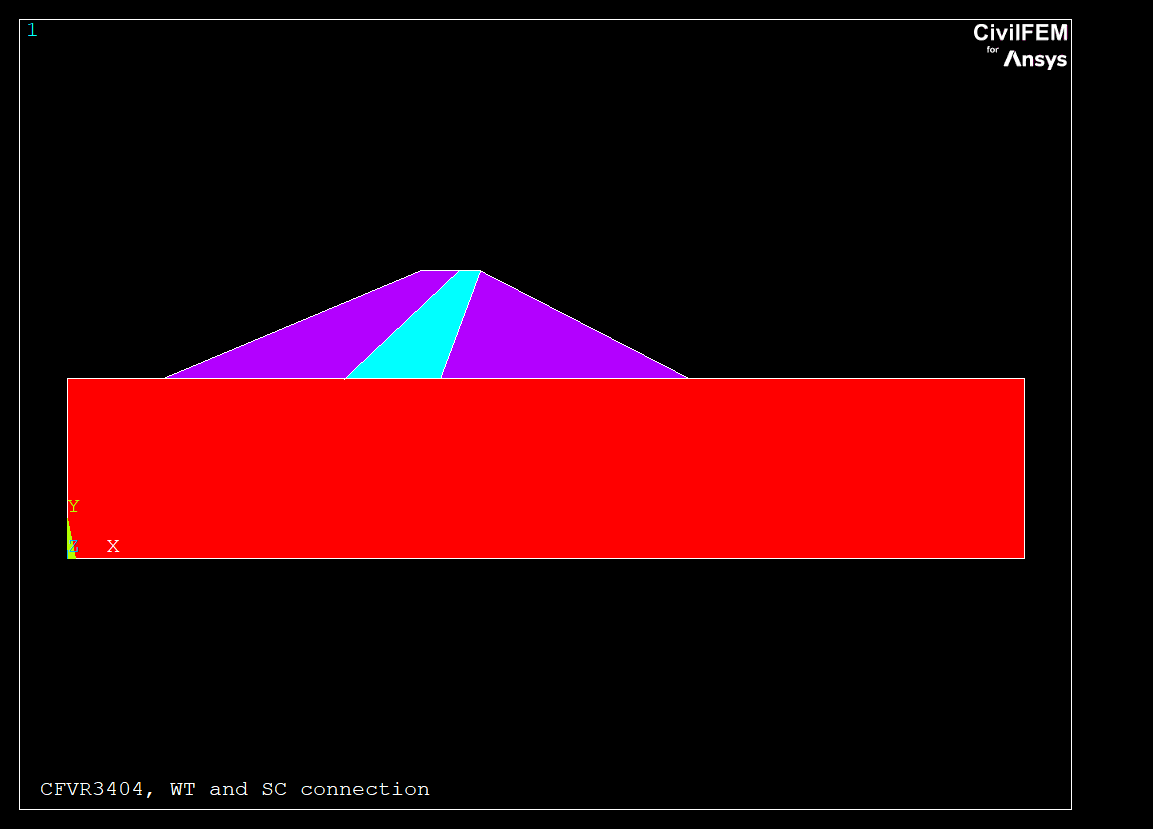Select the red foundation area
The width and height of the screenshot is (1153, 829).
(545, 468)
